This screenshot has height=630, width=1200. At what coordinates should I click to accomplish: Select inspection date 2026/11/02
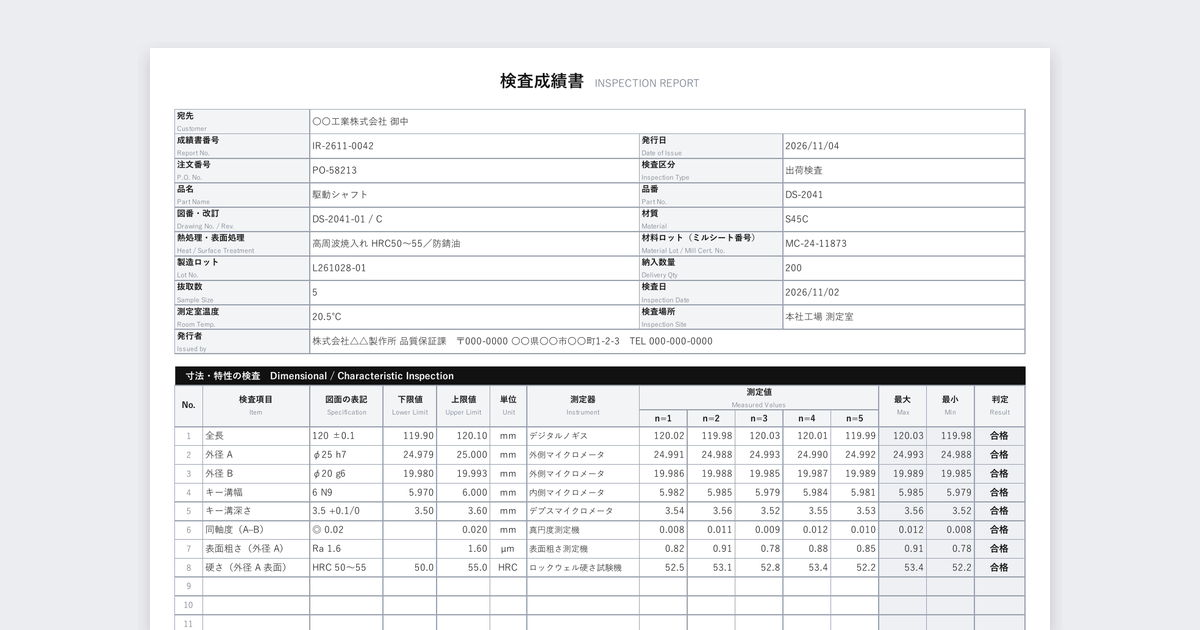point(812,292)
